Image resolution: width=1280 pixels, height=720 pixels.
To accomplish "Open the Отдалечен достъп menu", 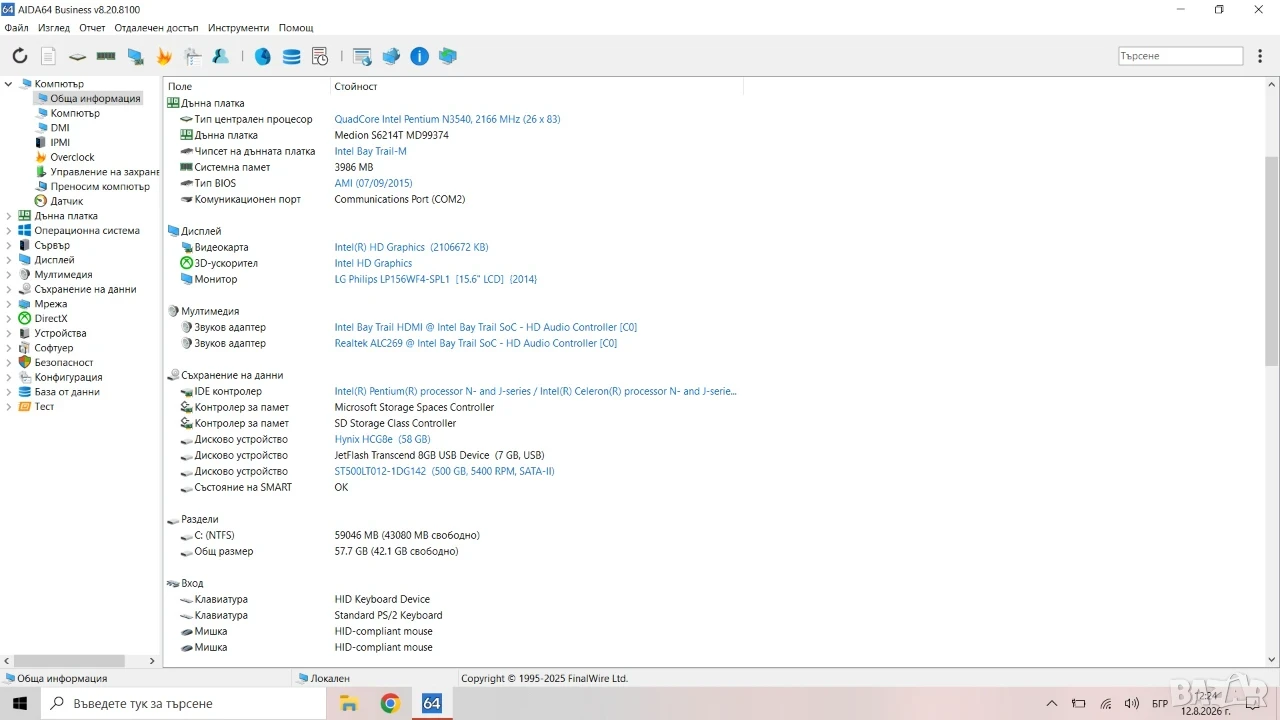I will [x=156, y=28].
